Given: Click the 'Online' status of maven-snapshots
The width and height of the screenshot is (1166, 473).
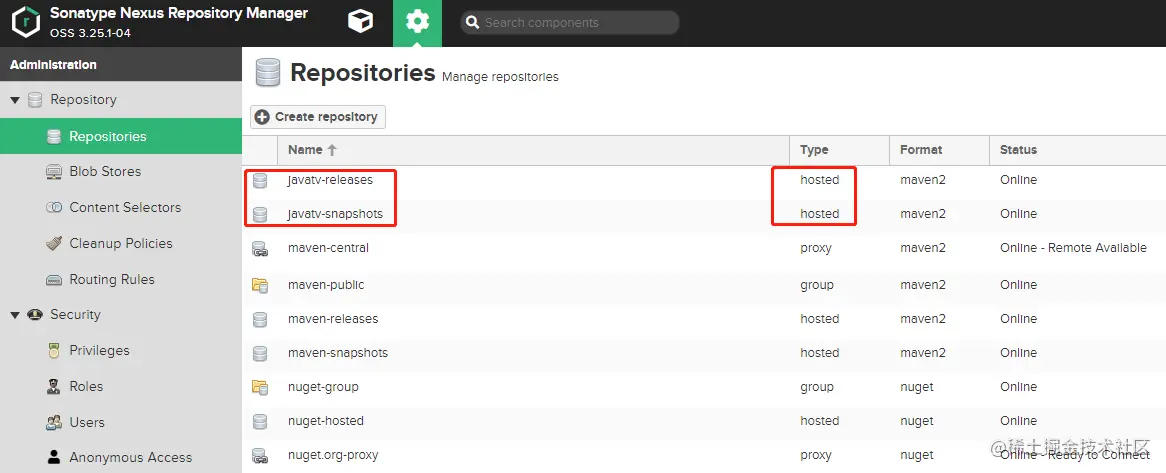Looking at the screenshot, I should coord(1018,353).
